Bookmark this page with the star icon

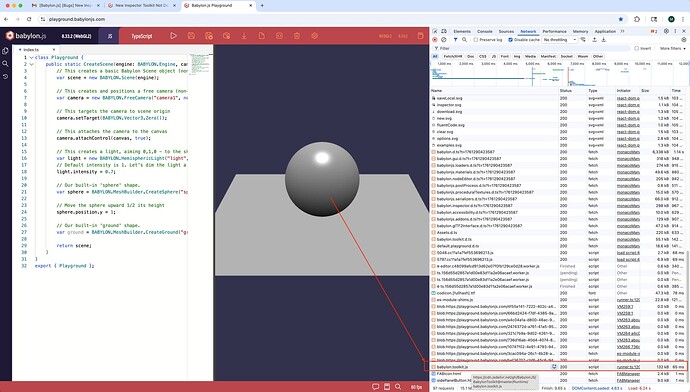click(620, 19)
